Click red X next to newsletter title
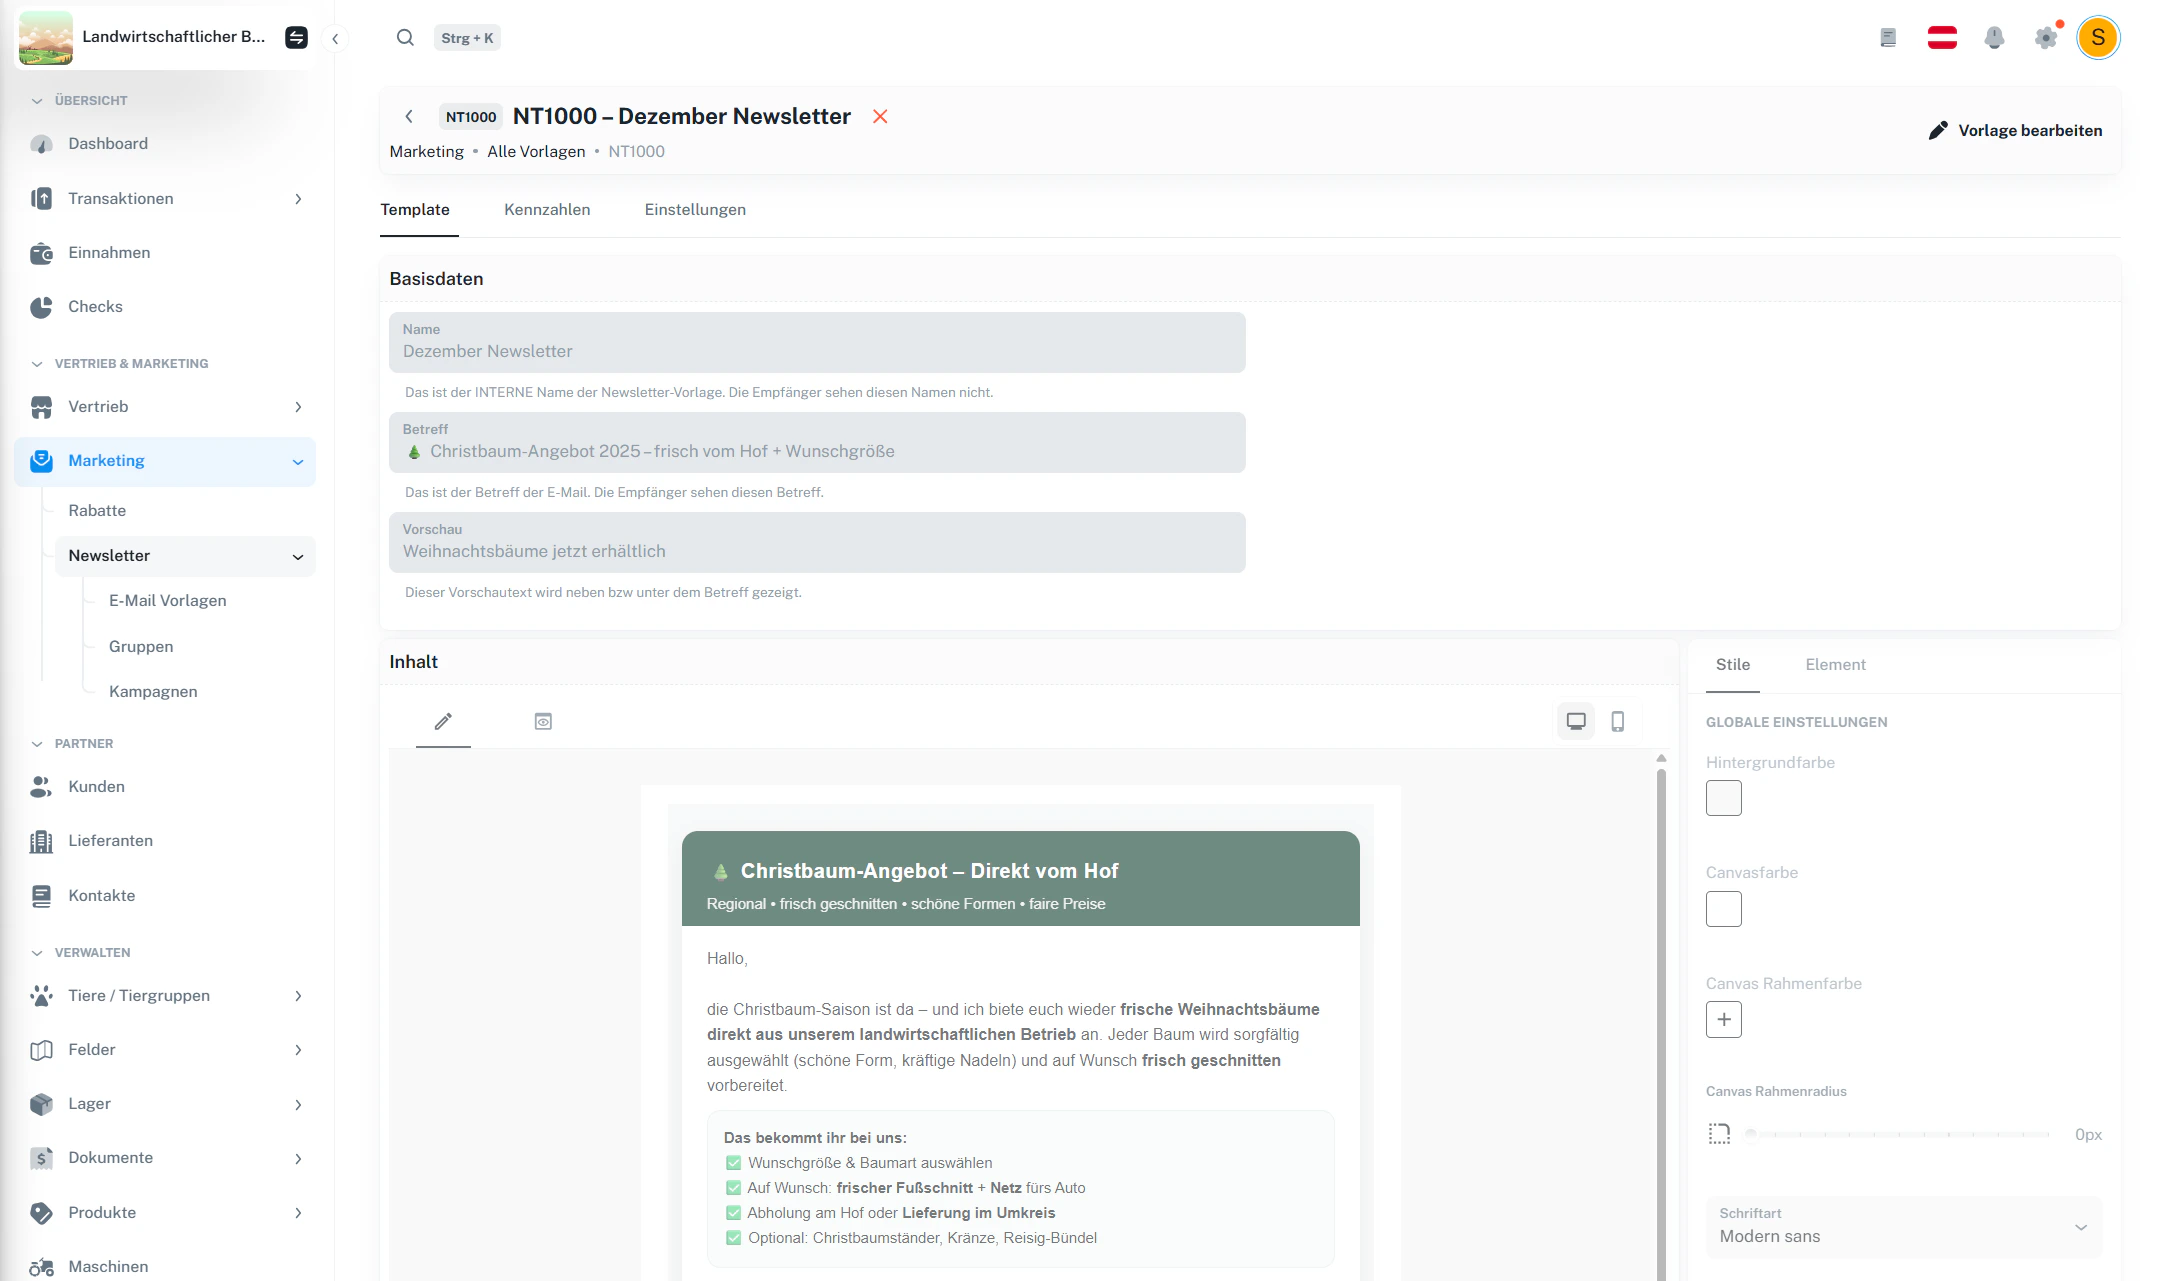Image resolution: width=2160 pixels, height=1281 pixels. click(x=880, y=117)
